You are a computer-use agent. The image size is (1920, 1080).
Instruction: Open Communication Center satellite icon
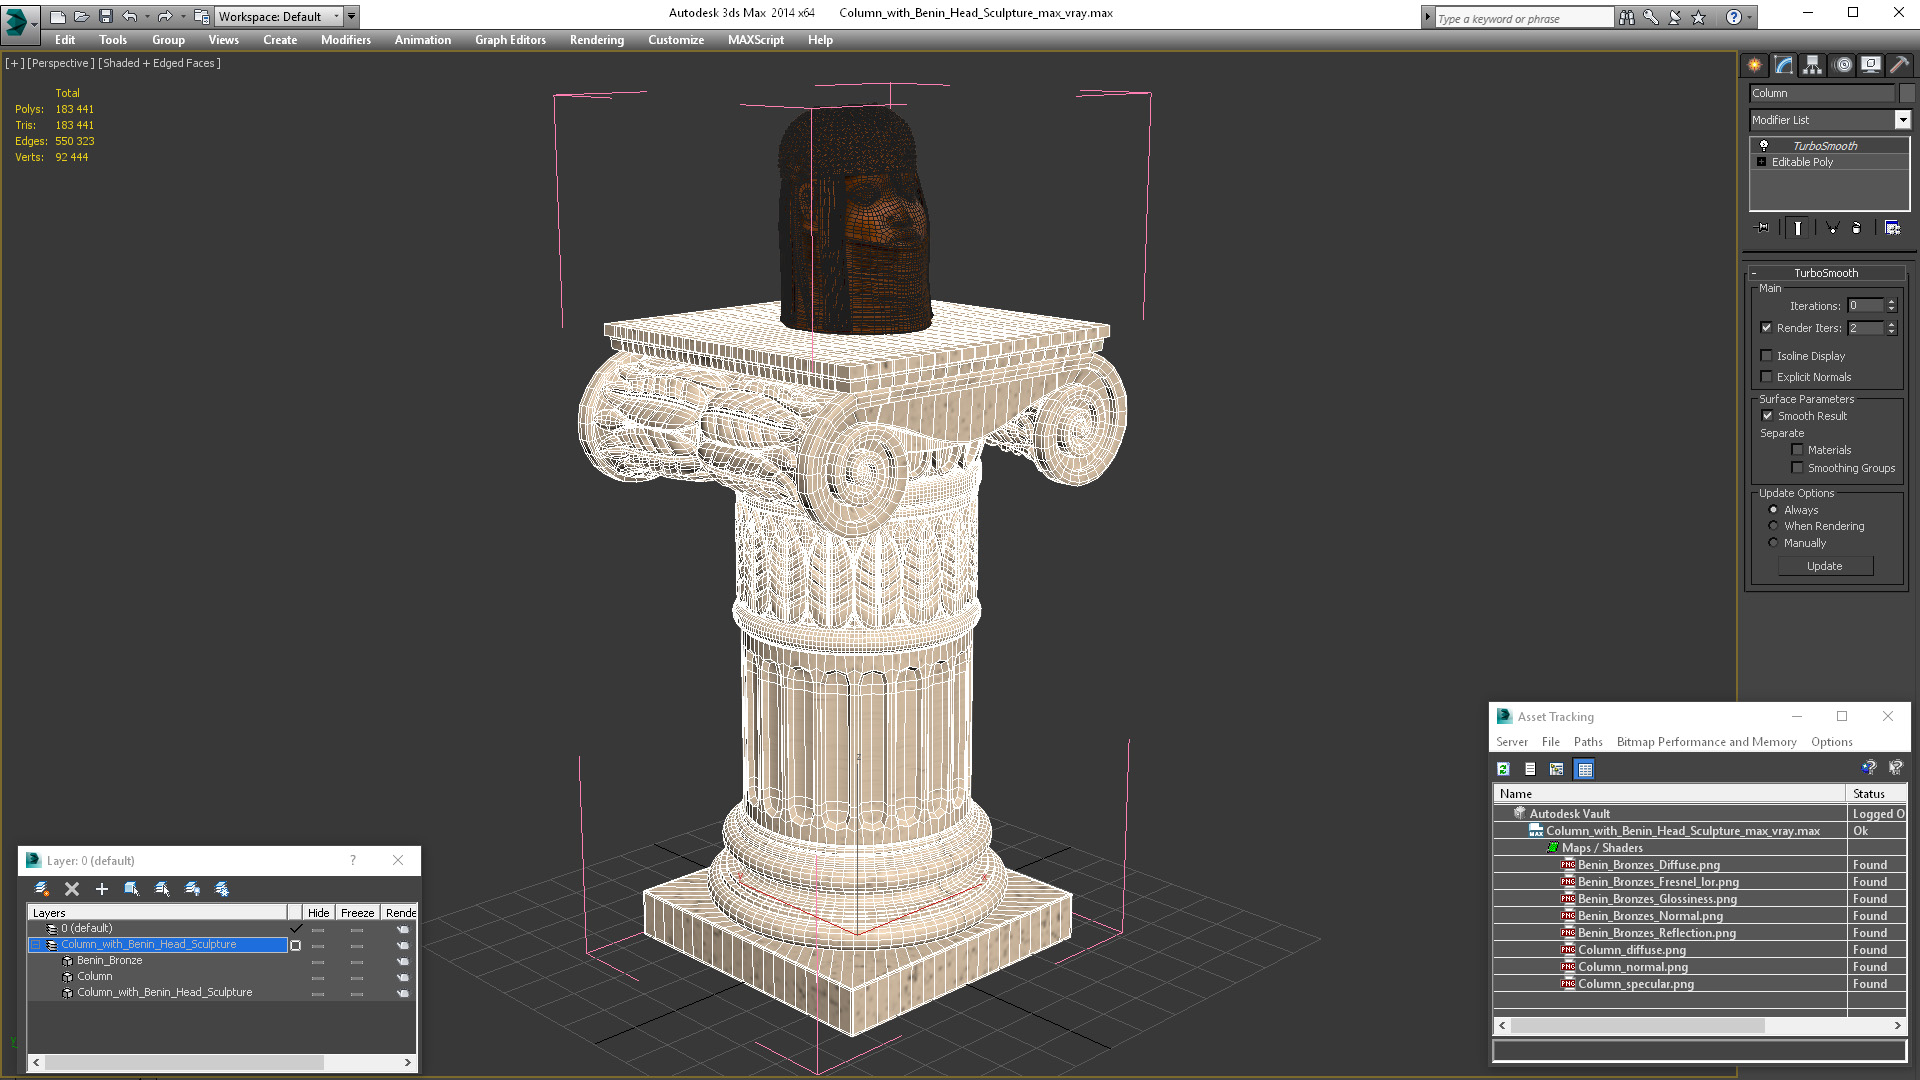(1675, 17)
